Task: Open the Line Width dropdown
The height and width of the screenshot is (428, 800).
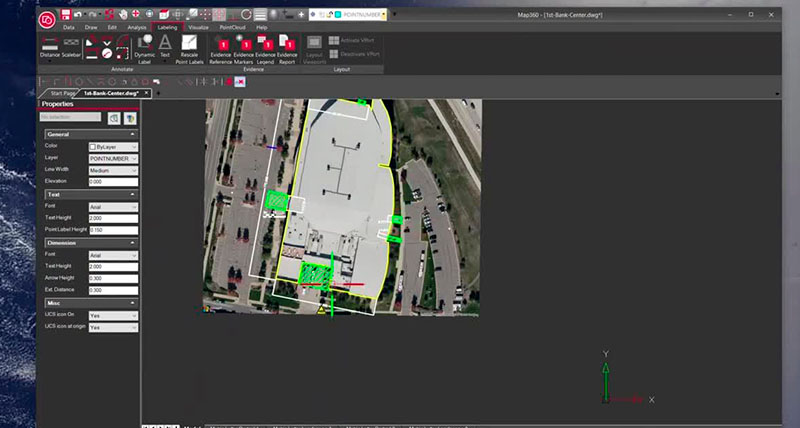Action: [113, 170]
